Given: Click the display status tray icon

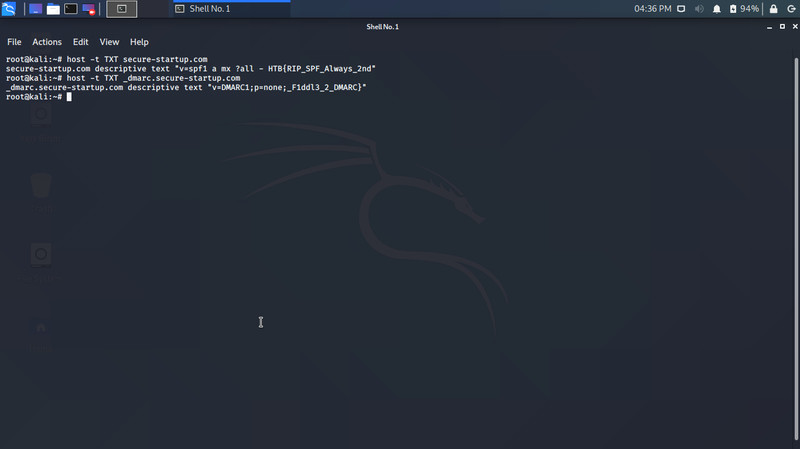Looking at the screenshot, I should [680, 9].
